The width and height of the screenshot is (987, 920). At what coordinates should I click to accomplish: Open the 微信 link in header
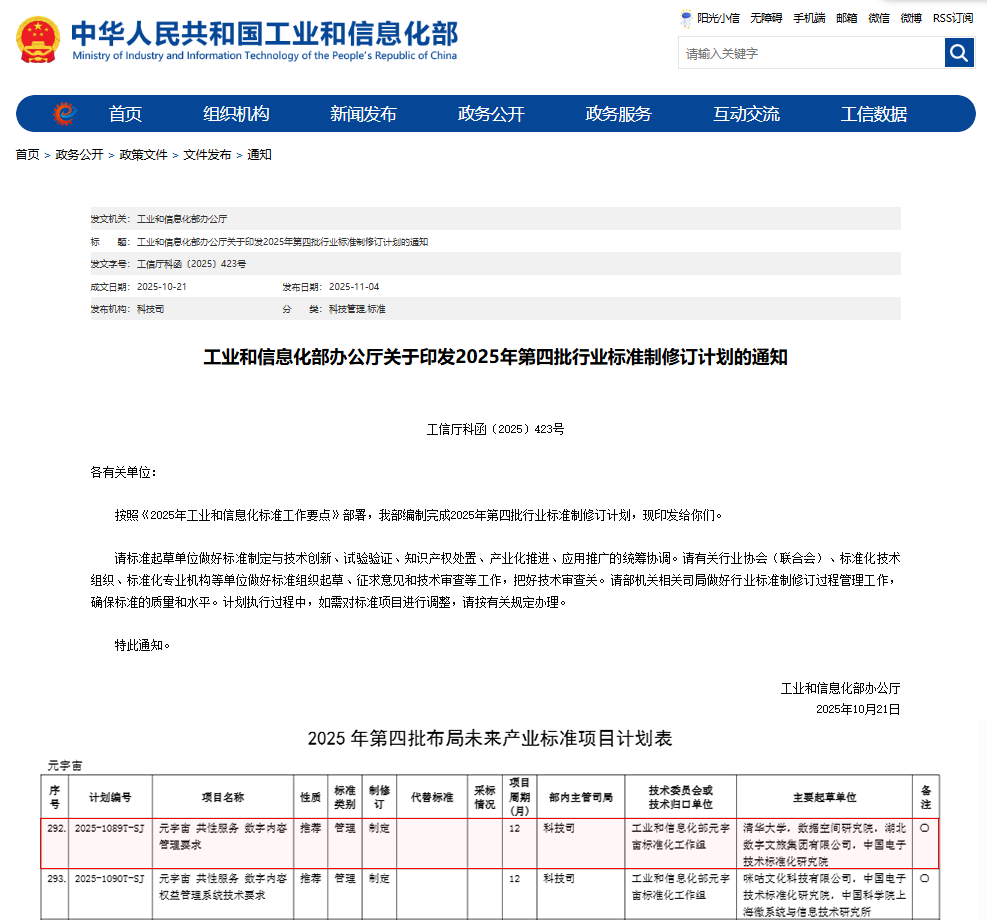click(x=879, y=18)
